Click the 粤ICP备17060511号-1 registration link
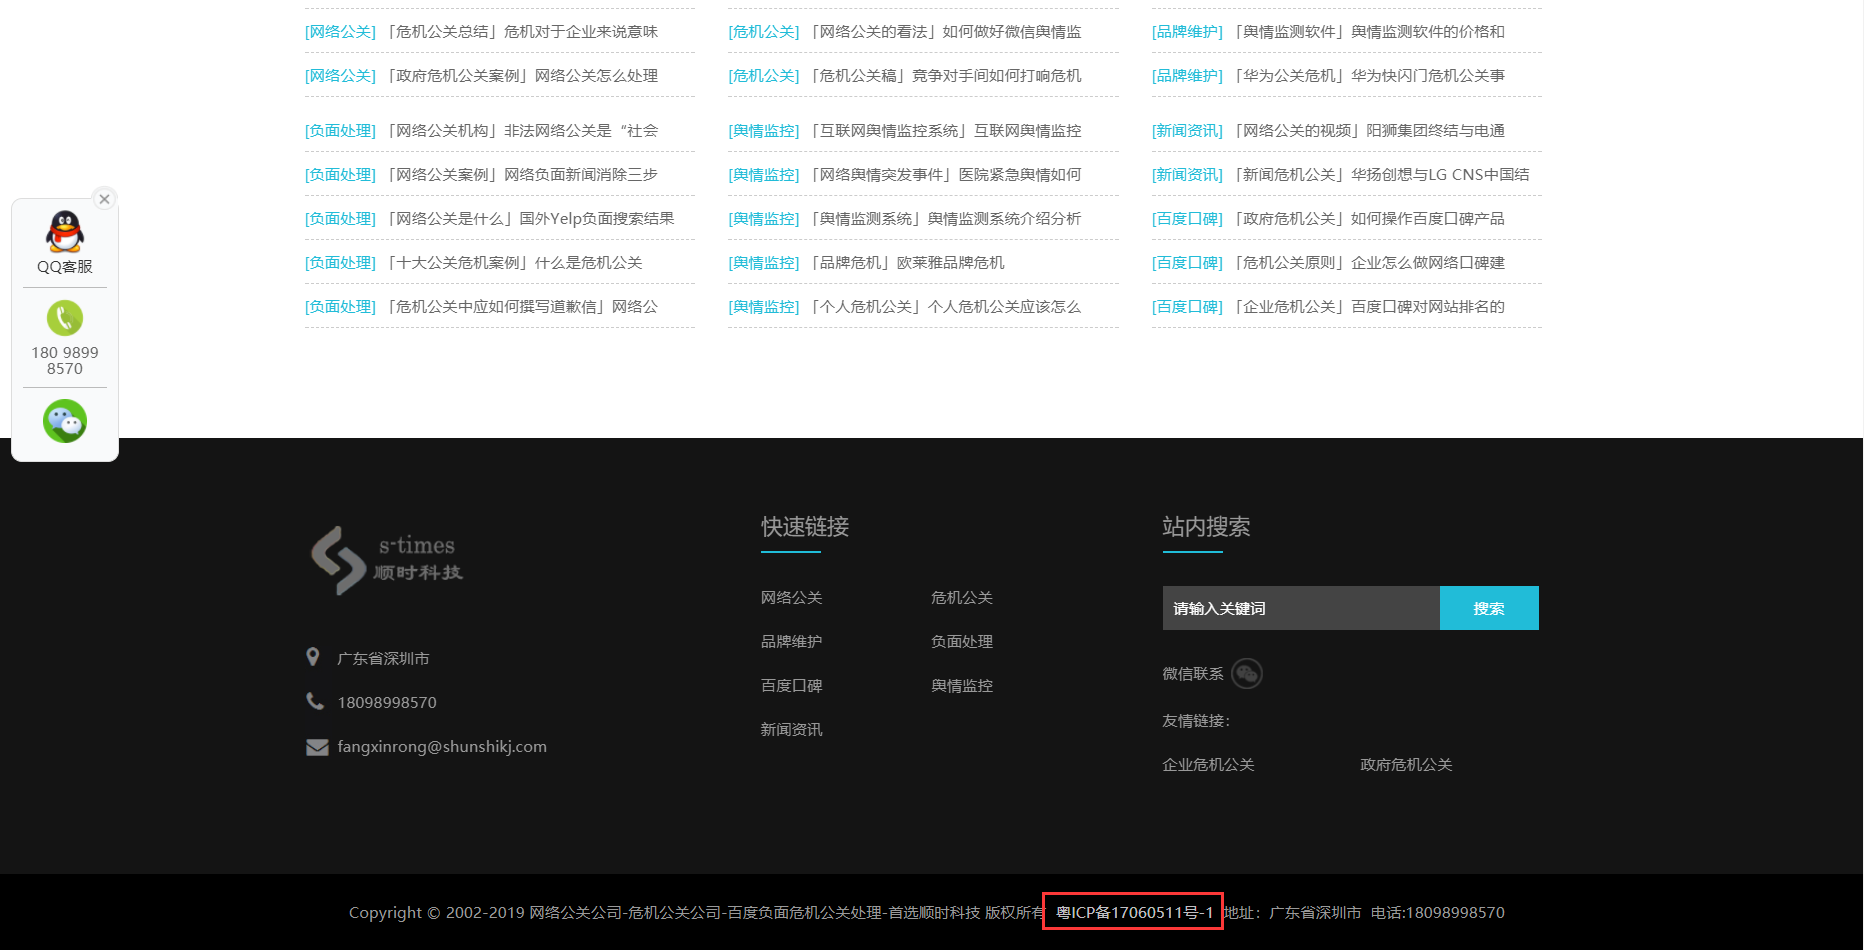This screenshot has height=950, width=1864. [x=1133, y=912]
